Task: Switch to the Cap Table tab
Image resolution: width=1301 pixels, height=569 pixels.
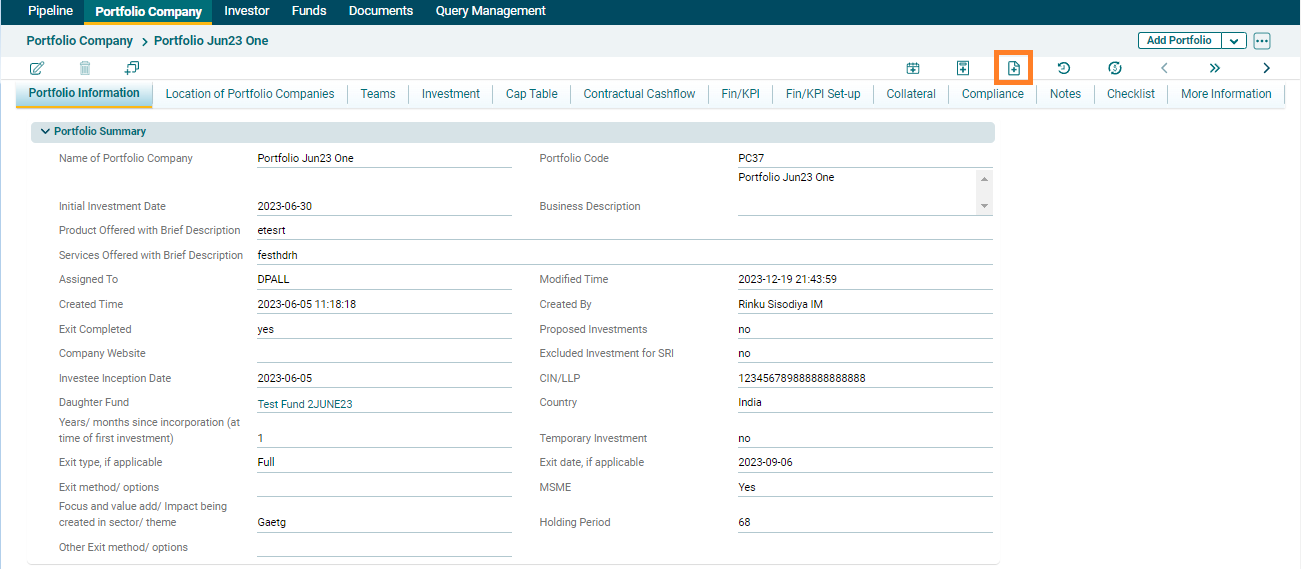Action: 531,94
